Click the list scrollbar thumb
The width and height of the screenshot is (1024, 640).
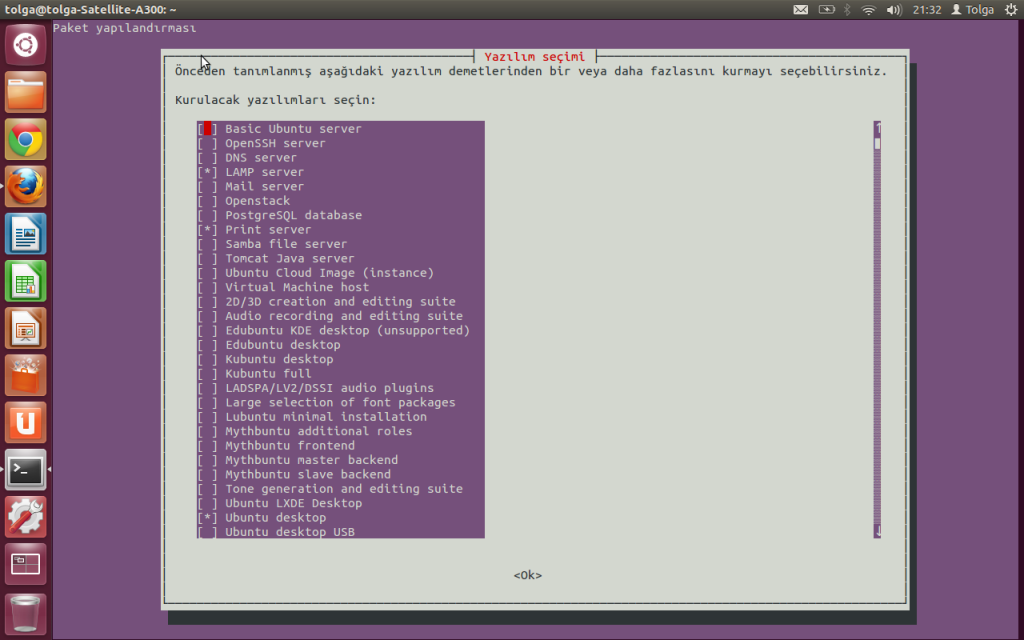point(878,143)
